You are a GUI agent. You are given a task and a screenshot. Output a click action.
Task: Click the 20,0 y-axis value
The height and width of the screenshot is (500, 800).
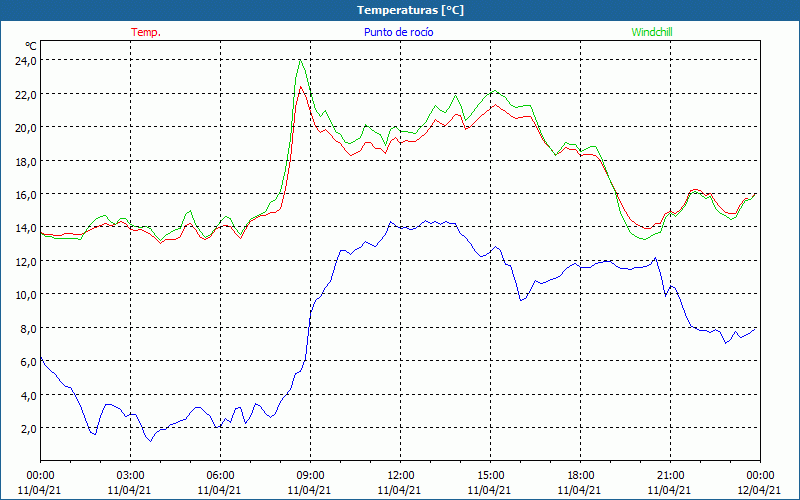tap(26, 128)
